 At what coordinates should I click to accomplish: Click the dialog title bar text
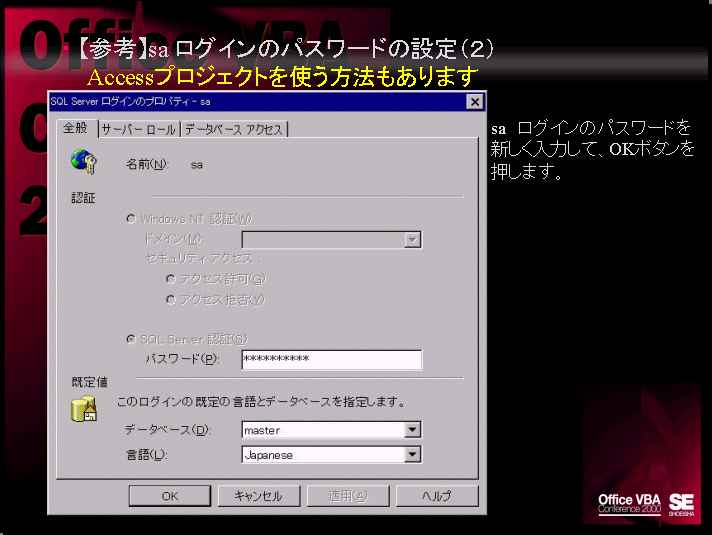(130, 101)
